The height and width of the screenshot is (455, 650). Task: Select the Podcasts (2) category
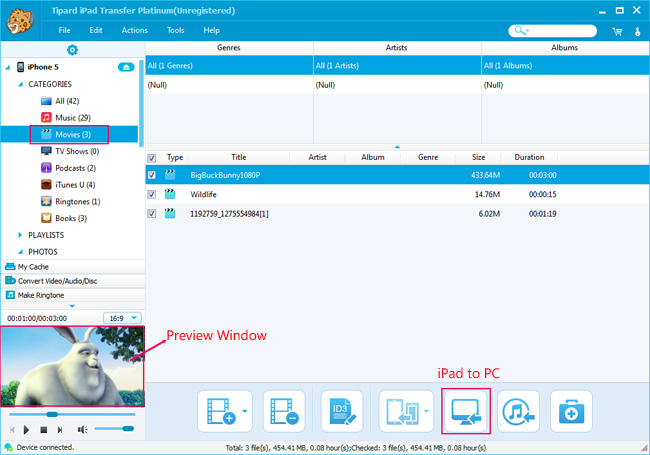coord(68,168)
